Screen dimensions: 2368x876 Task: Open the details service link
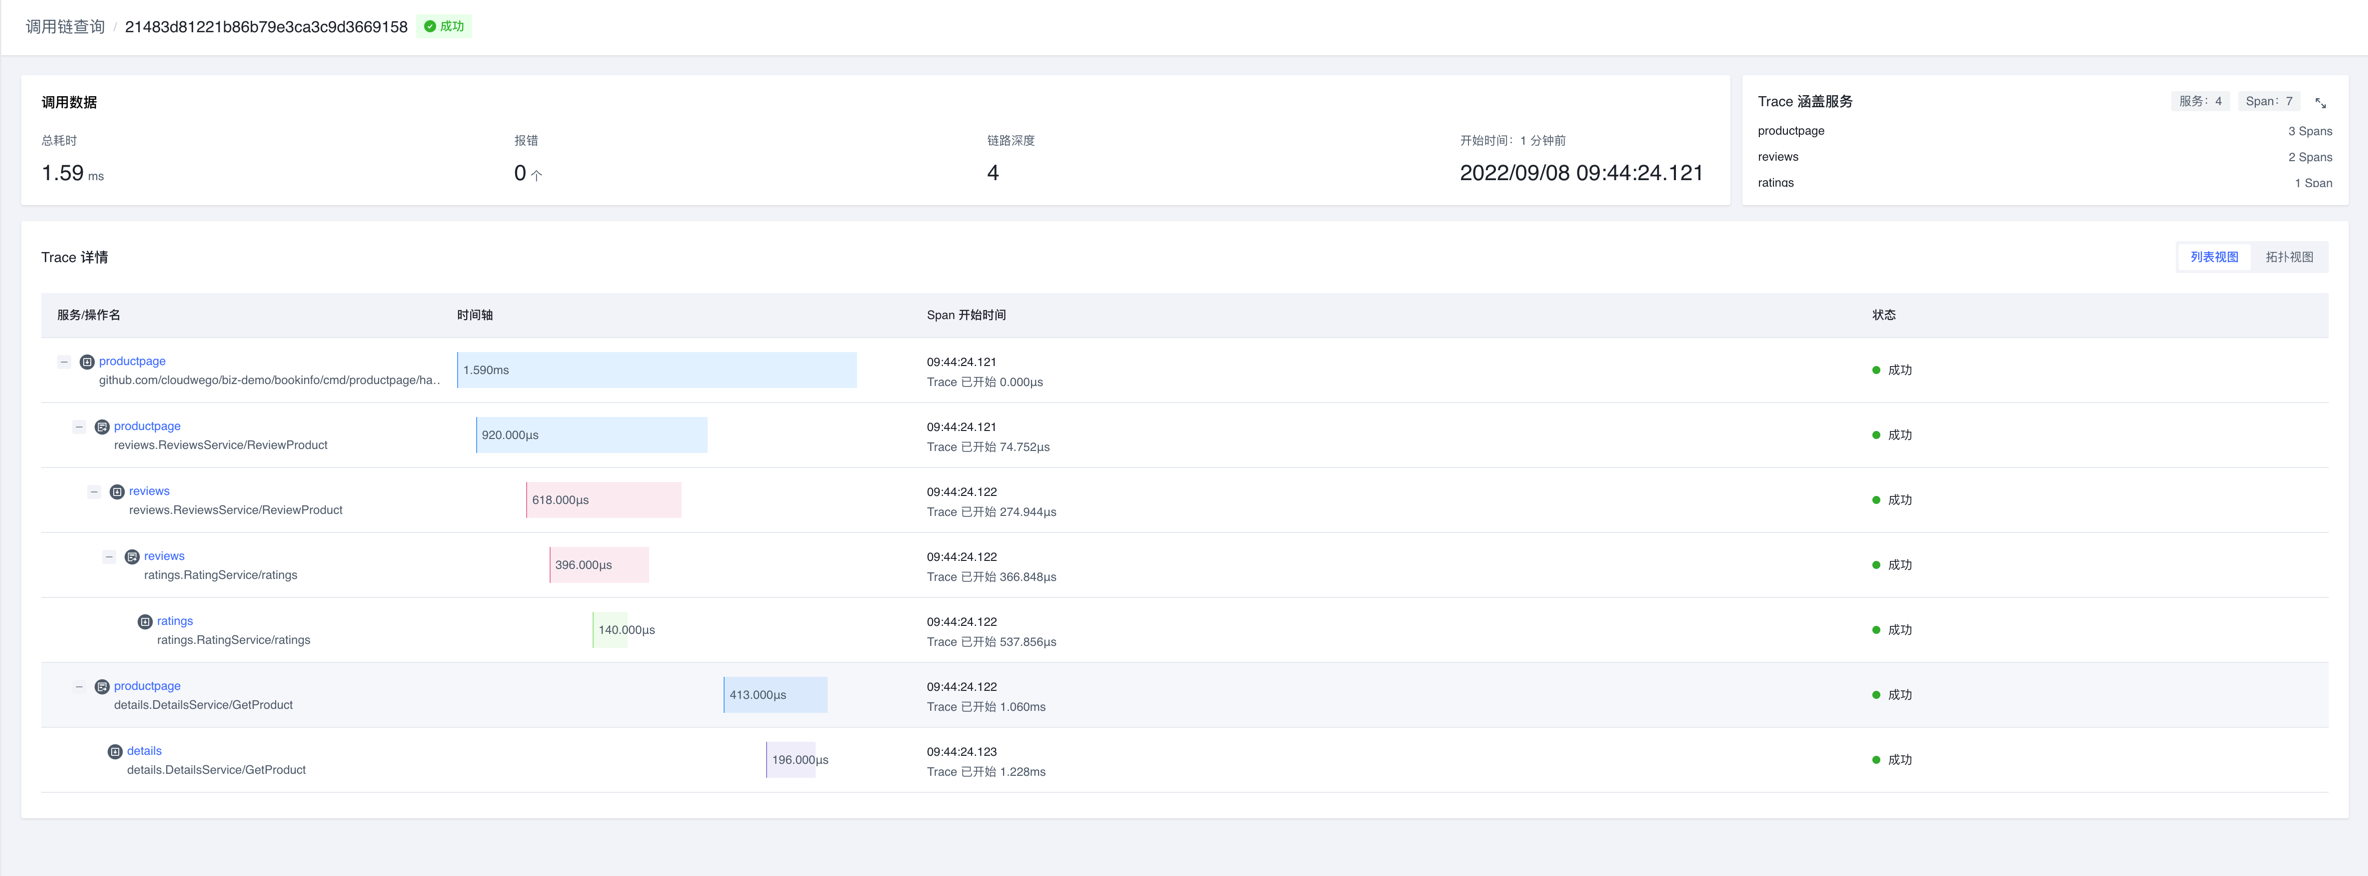(144, 751)
